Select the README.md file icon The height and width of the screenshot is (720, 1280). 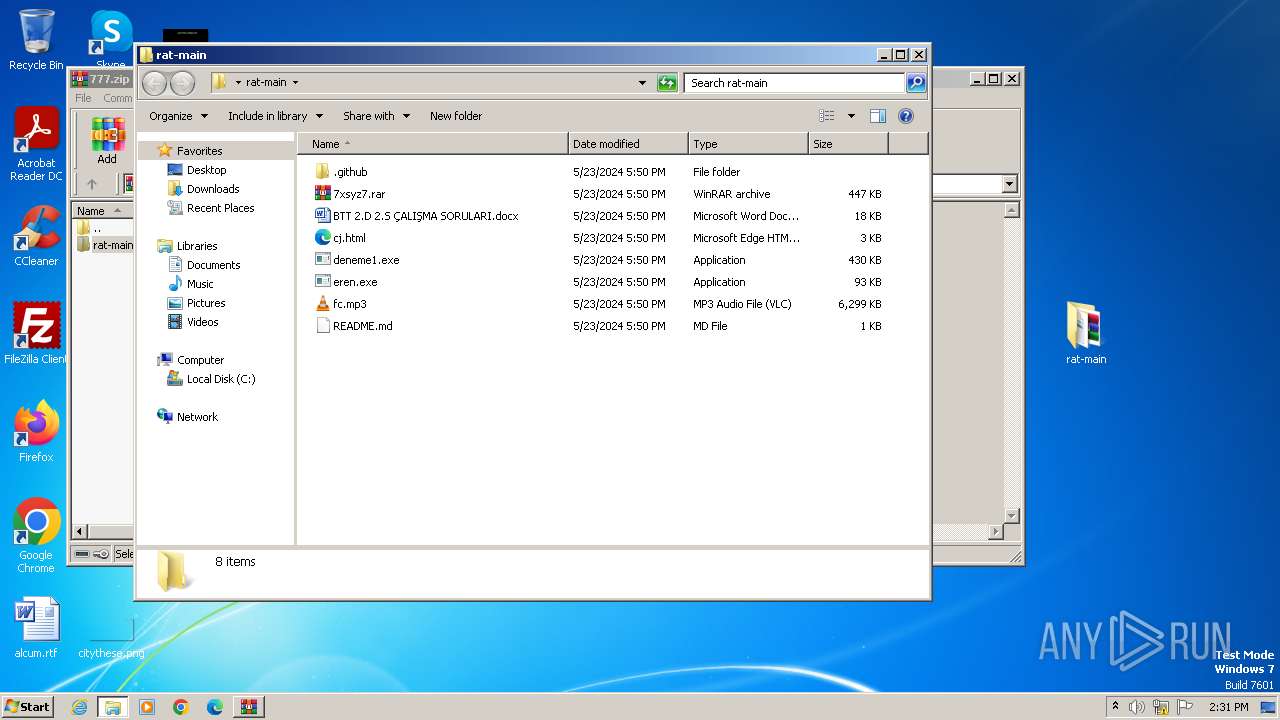[322, 326]
